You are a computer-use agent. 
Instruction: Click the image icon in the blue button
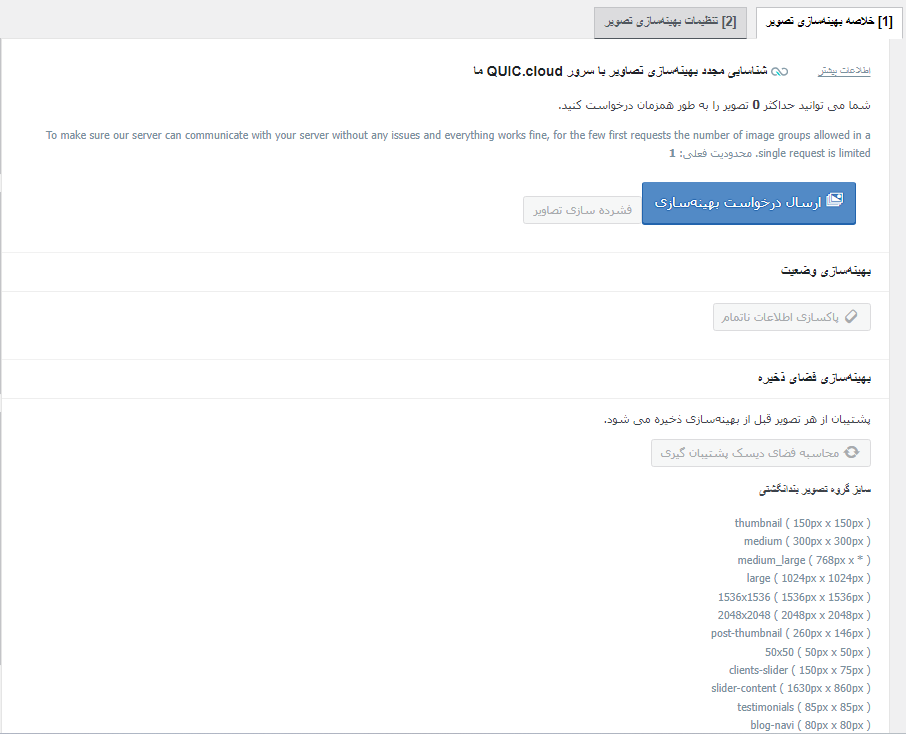(x=834, y=200)
